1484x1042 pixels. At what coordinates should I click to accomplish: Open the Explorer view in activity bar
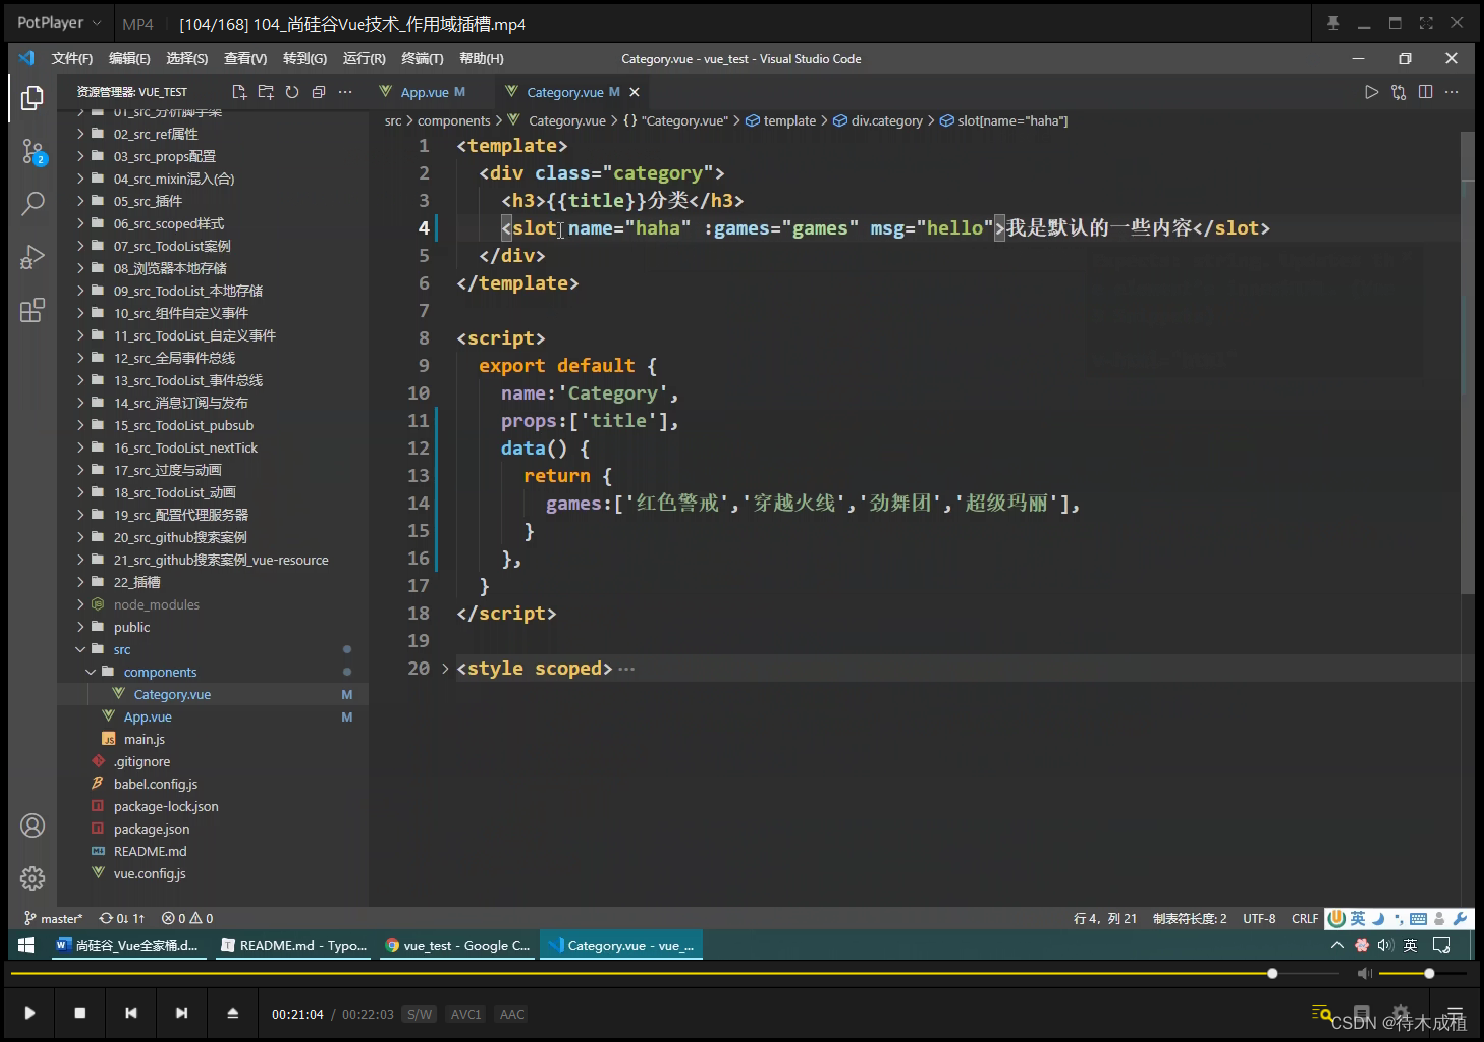[32, 98]
